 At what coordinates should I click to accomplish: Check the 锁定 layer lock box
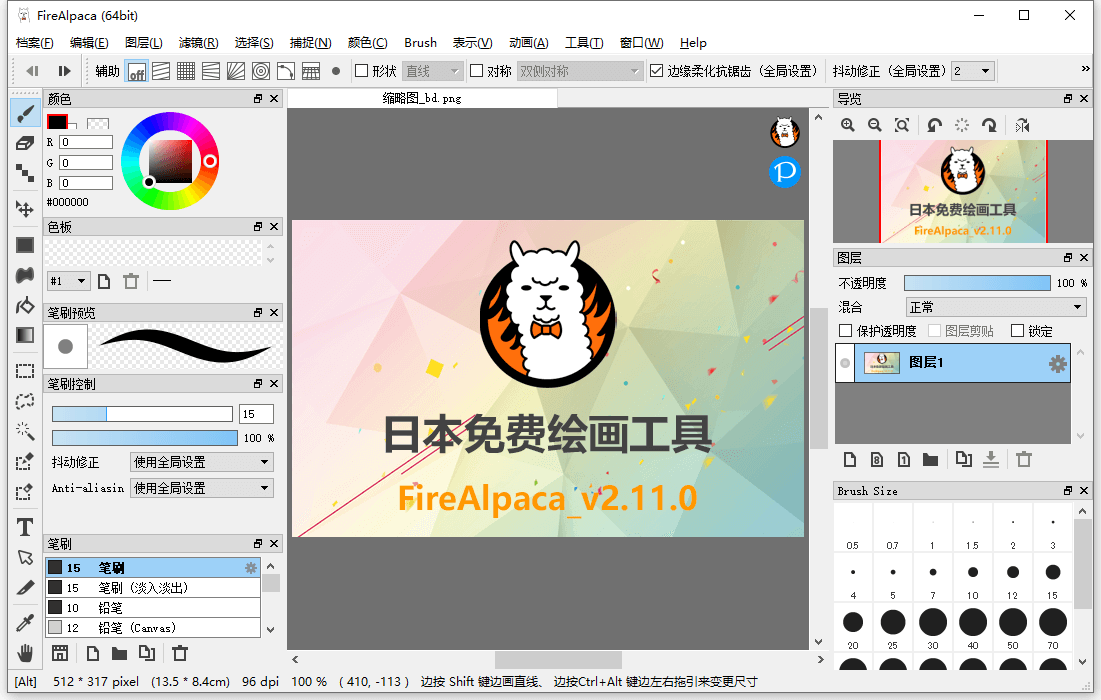coord(1017,331)
